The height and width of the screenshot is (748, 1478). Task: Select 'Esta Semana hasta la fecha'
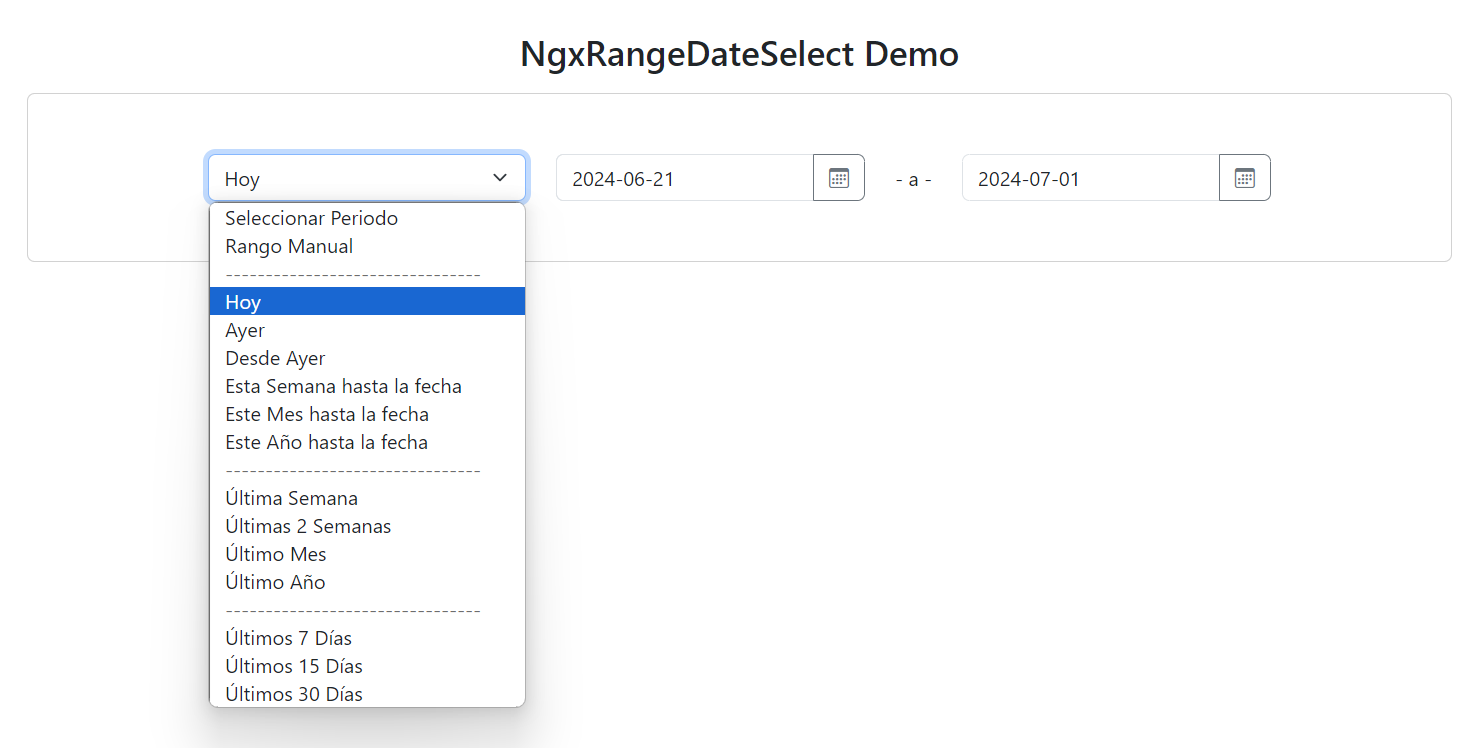367,386
